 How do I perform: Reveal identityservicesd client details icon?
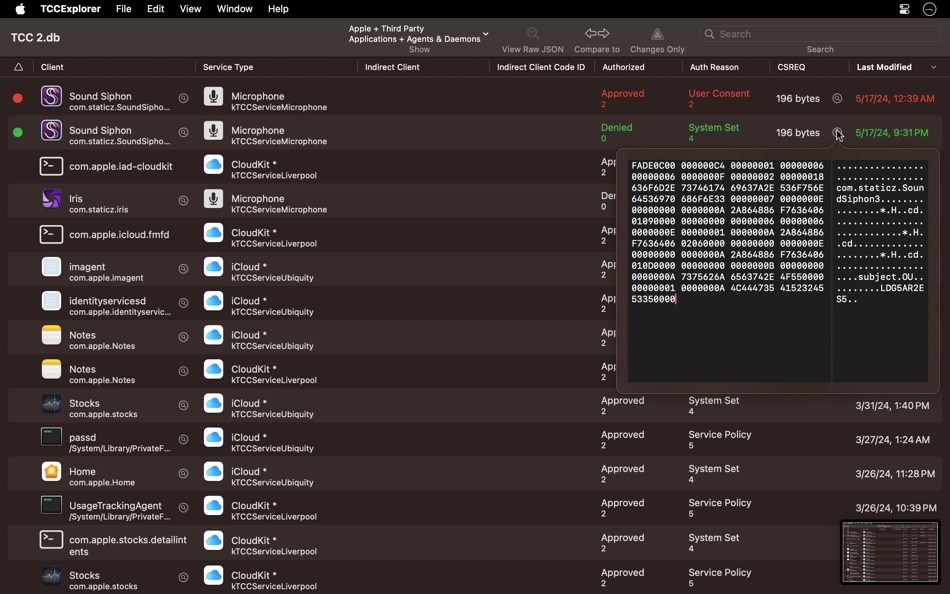point(183,302)
